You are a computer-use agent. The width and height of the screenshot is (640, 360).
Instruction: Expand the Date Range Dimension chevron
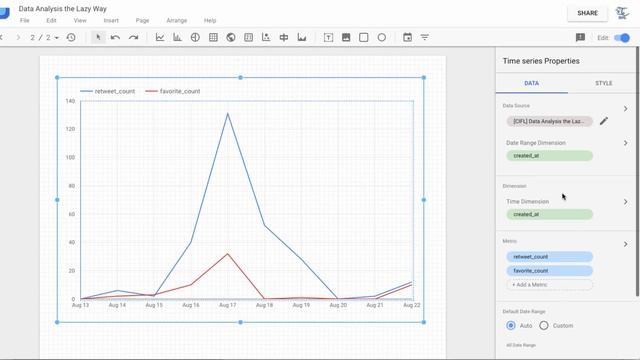(625, 143)
